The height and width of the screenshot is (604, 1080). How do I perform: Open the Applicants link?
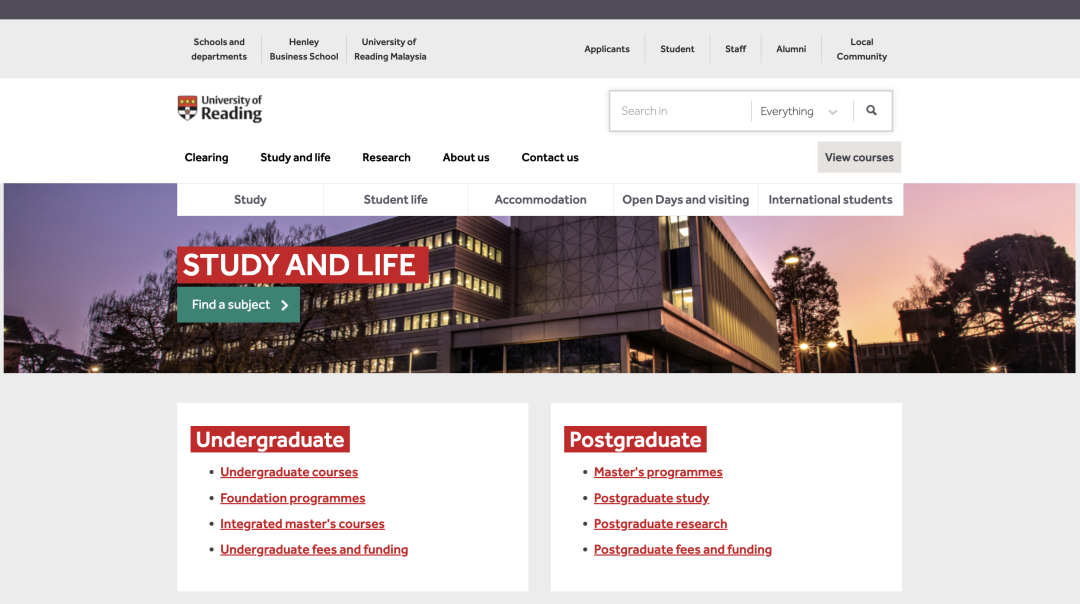click(607, 49)
